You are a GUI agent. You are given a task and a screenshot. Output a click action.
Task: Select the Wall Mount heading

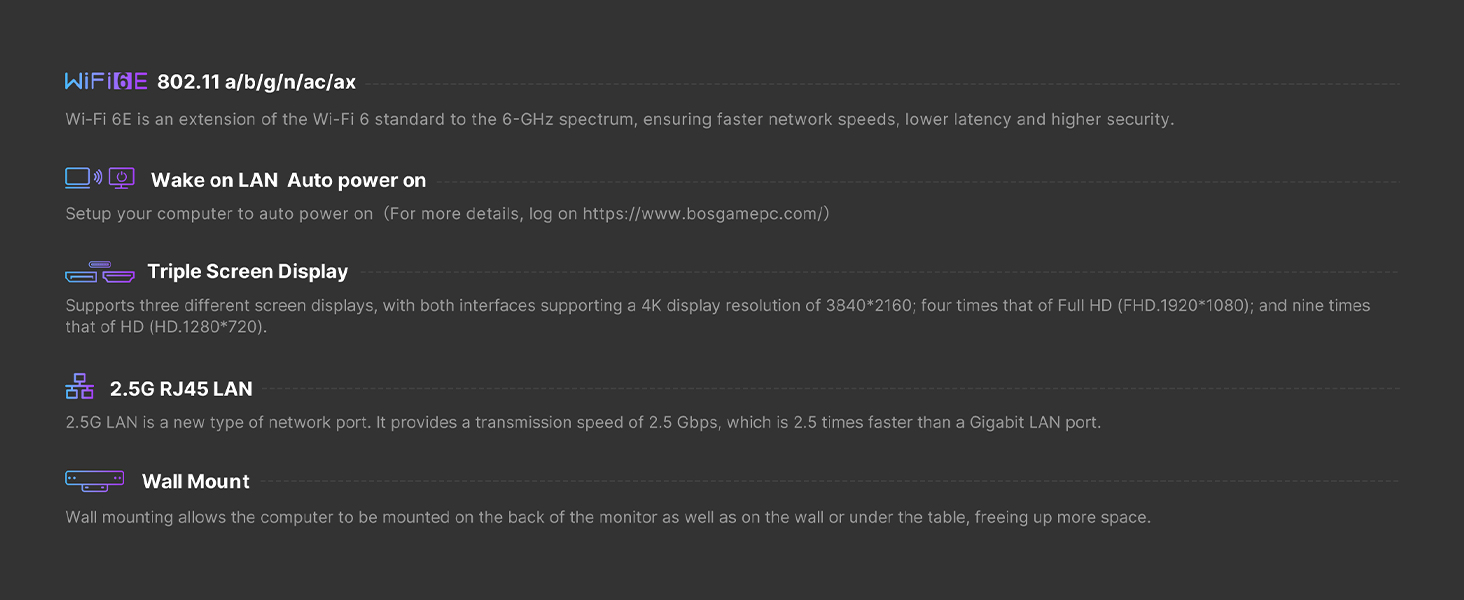[x=196, y=481]
